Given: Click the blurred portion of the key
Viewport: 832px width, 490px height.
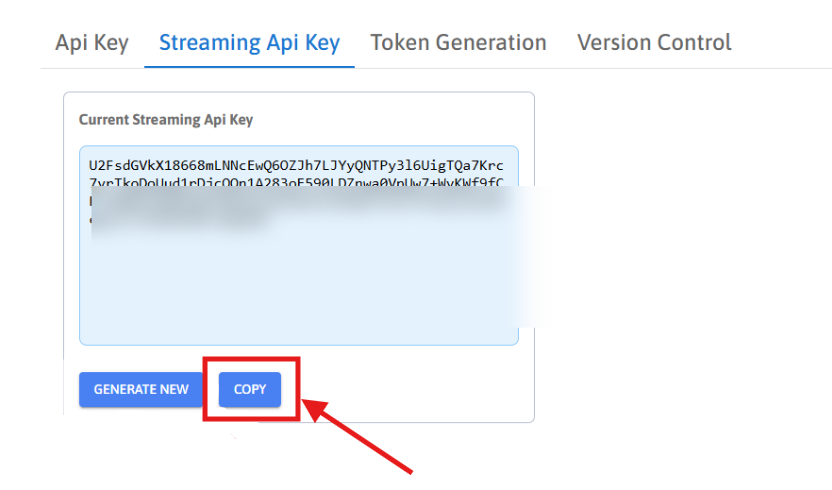Looking at the screenshot, I should click(300, 212).
